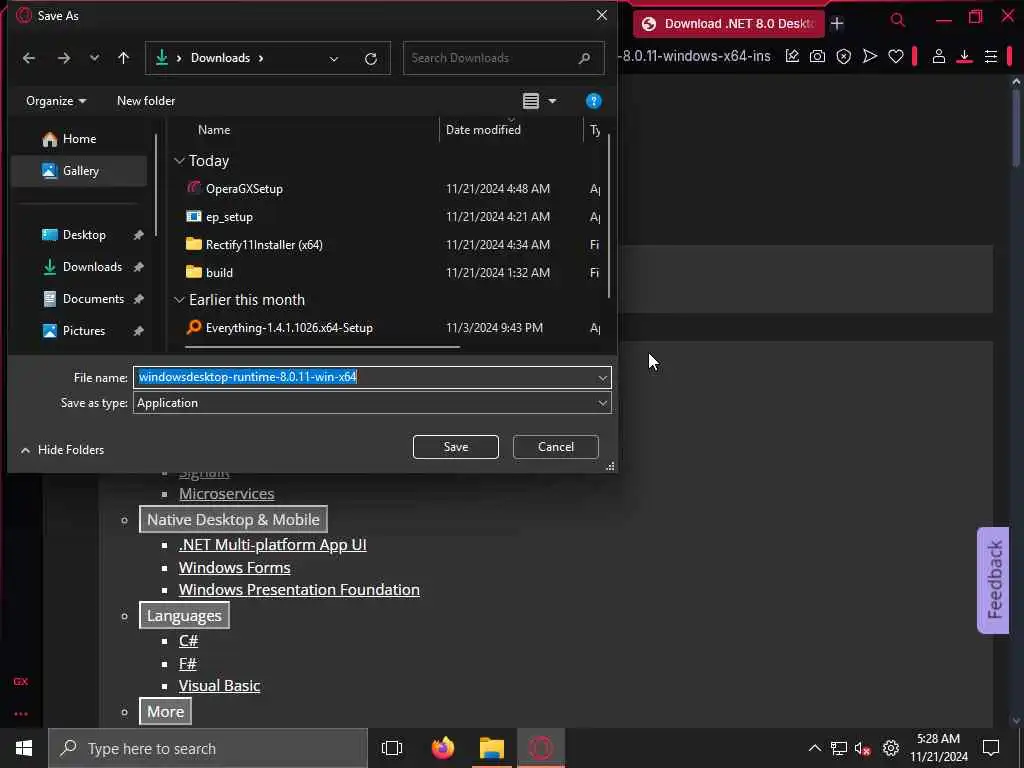1024x768 pixels.
Task: Take a snapshot with camera icon
Action: [x=817, y=57]
